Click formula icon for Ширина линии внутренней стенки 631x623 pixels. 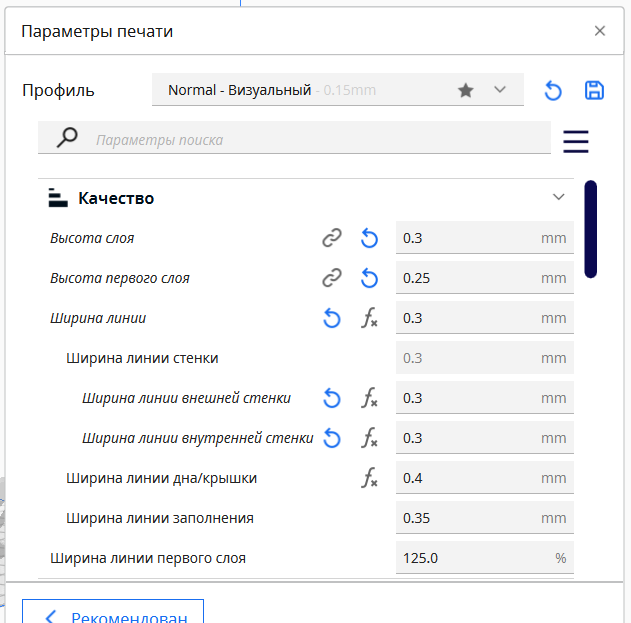click(x=369, y=438)
